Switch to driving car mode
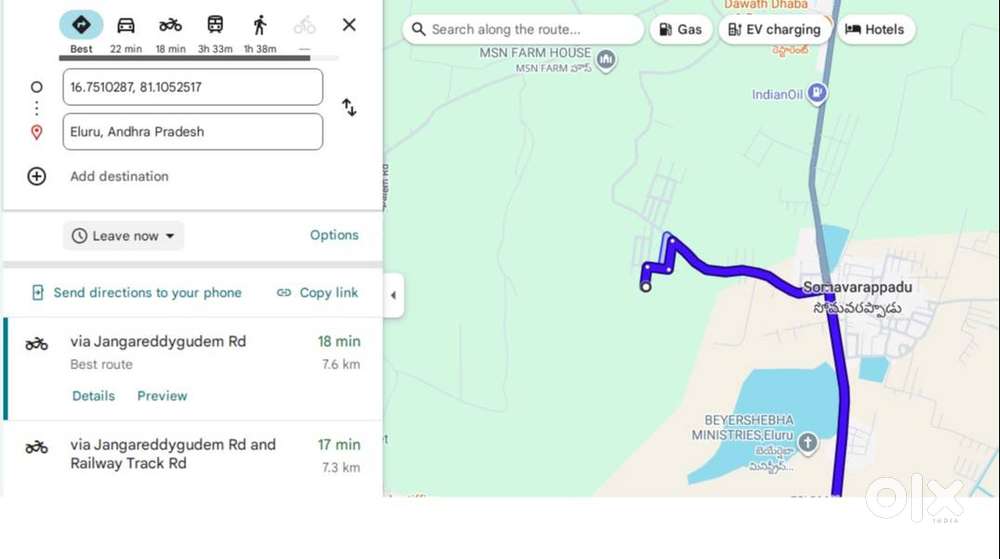 [x=126, y=25]
